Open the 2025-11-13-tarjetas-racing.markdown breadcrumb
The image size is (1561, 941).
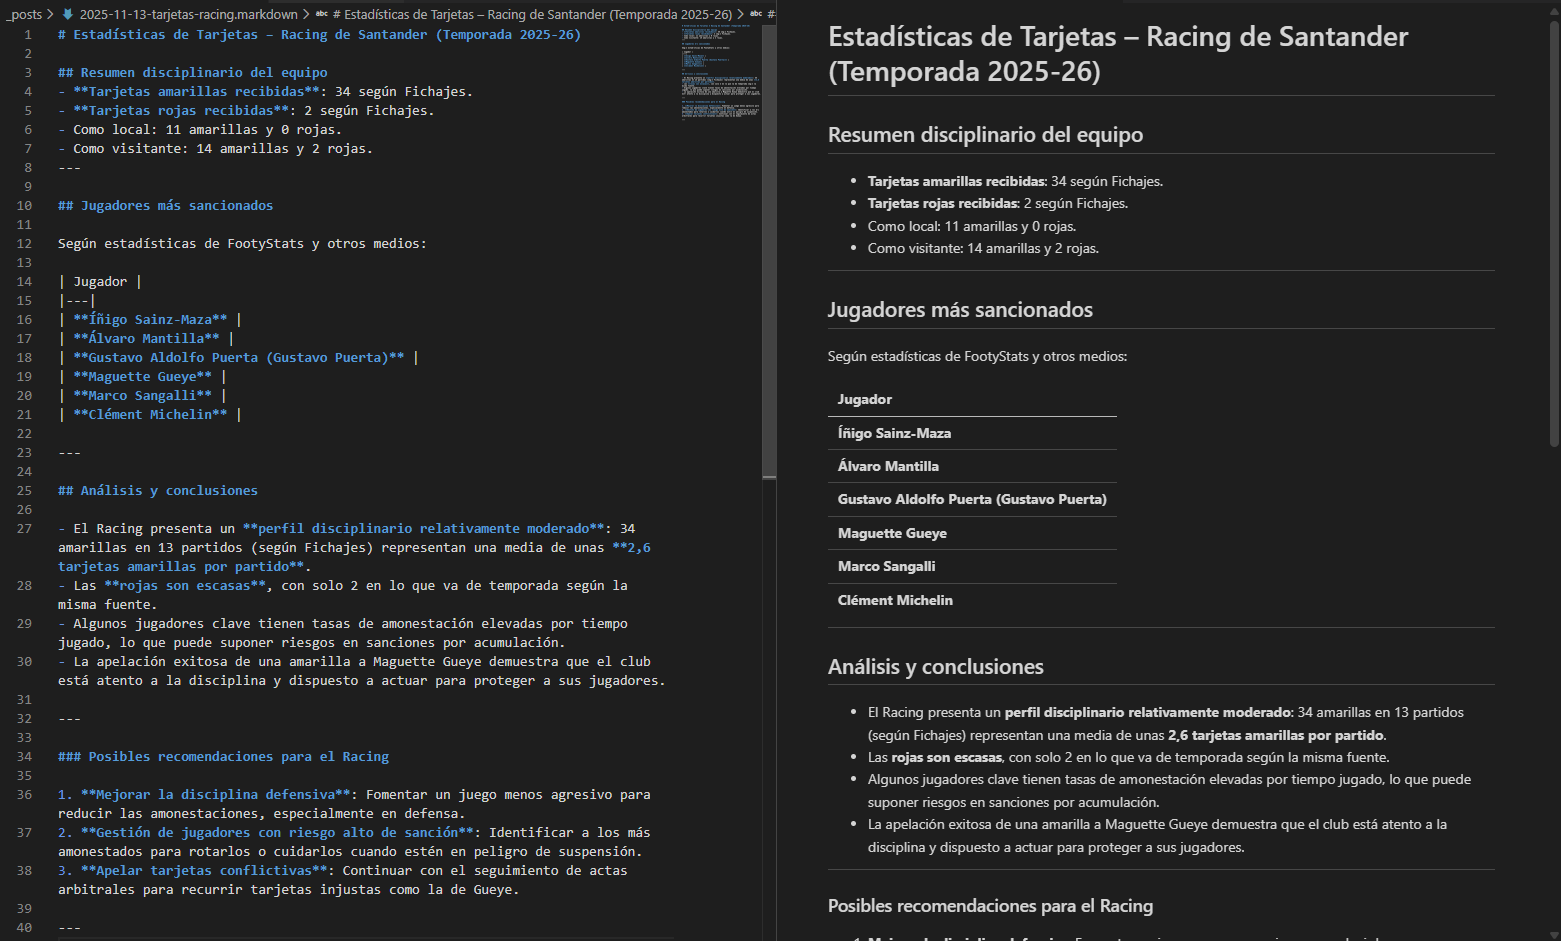pyautogui.click(x=188, y=14)
